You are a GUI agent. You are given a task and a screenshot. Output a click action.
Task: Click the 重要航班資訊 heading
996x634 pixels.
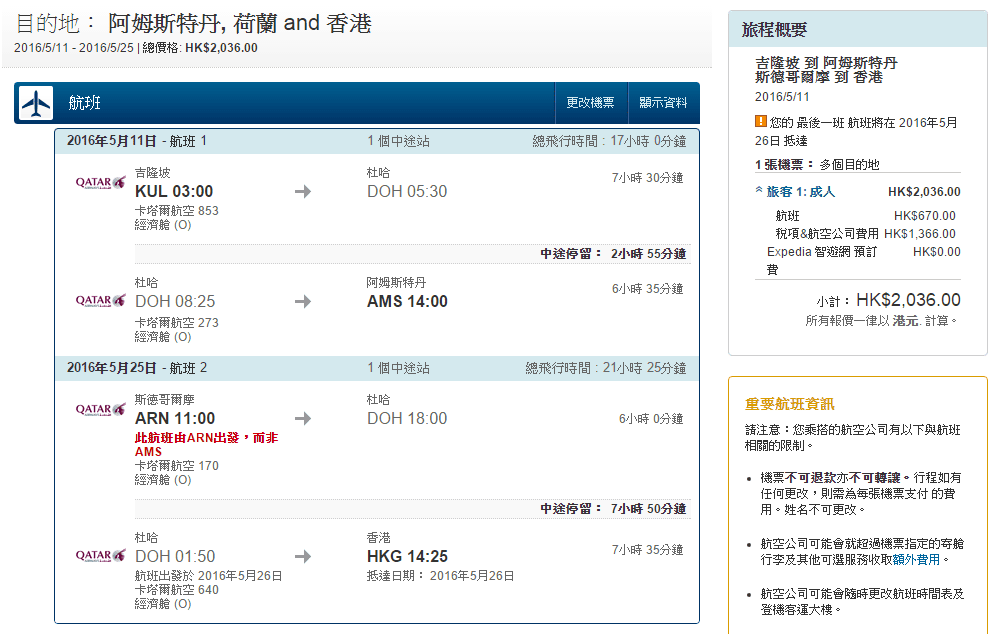[789, 404]
